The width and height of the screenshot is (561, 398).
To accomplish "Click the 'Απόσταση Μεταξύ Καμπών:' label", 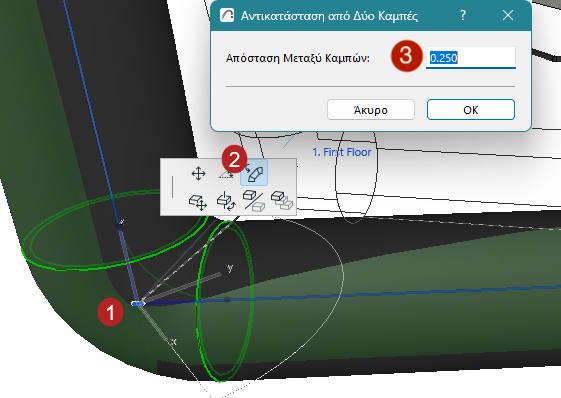I will [x=298, y=58].
